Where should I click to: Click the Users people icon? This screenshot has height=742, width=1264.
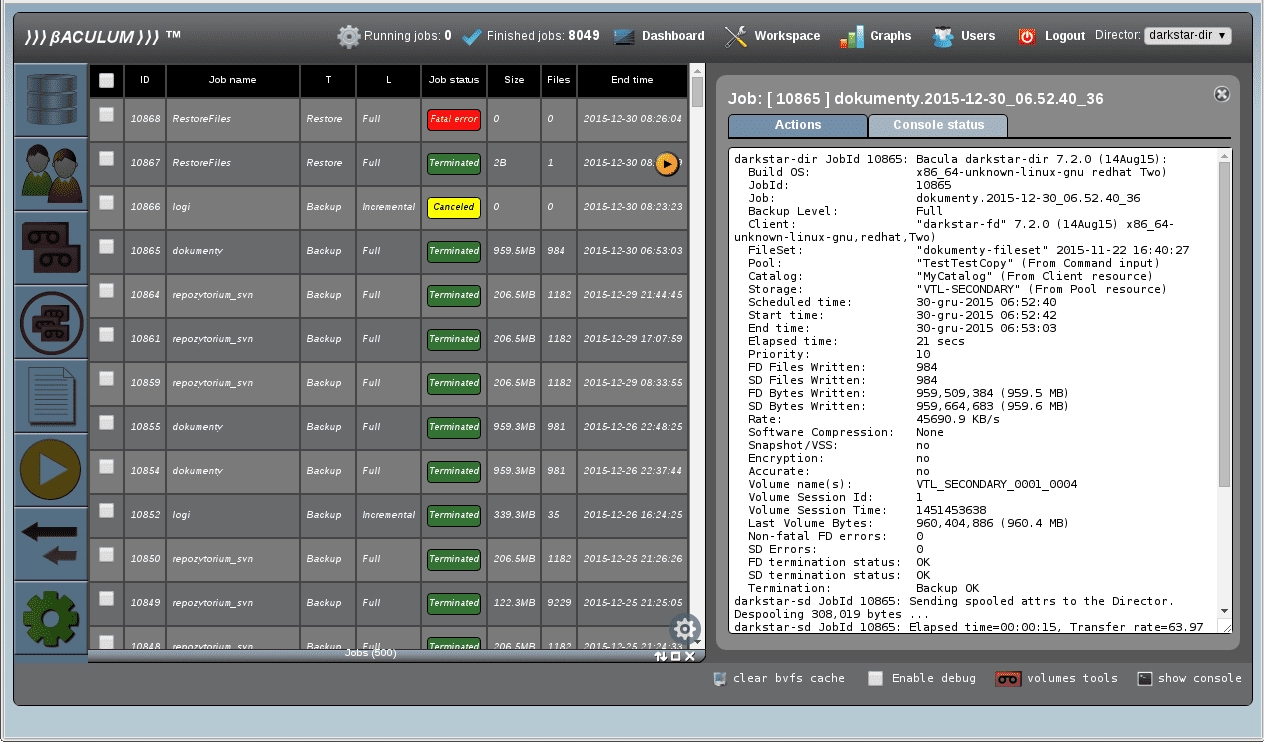pyautogui.click(x=943, y=36)
